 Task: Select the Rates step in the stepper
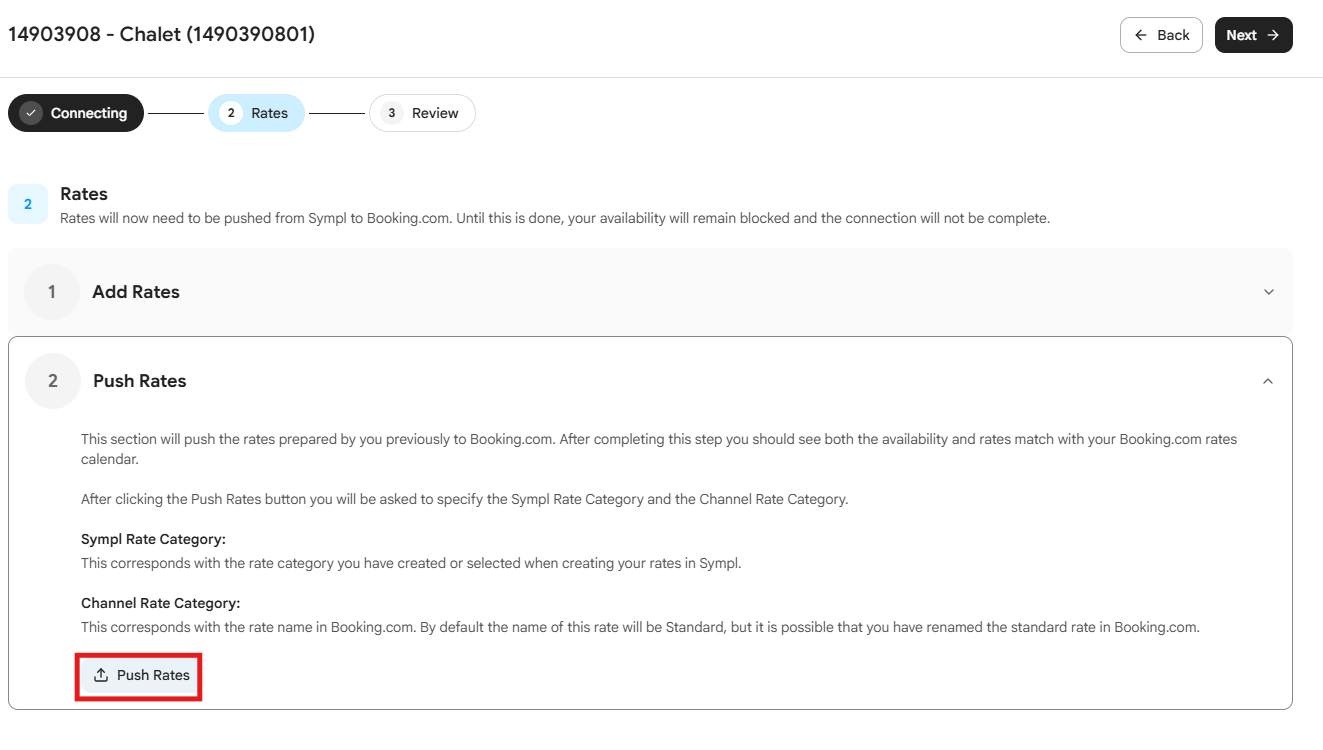(x=256, y=113)
